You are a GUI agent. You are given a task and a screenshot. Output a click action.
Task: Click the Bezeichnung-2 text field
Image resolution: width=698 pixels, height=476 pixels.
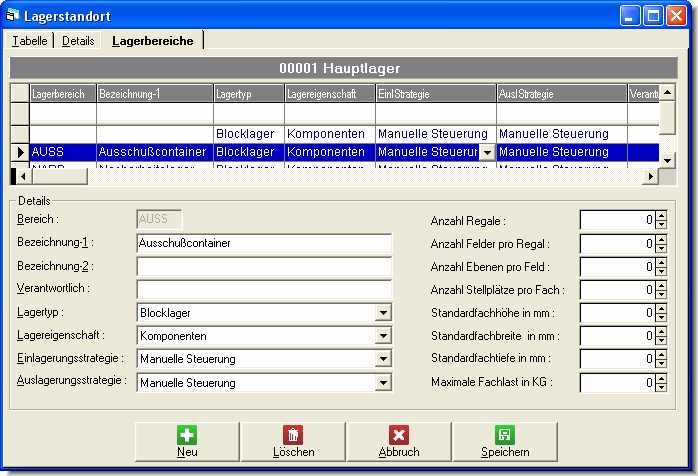tap(263, 267)
